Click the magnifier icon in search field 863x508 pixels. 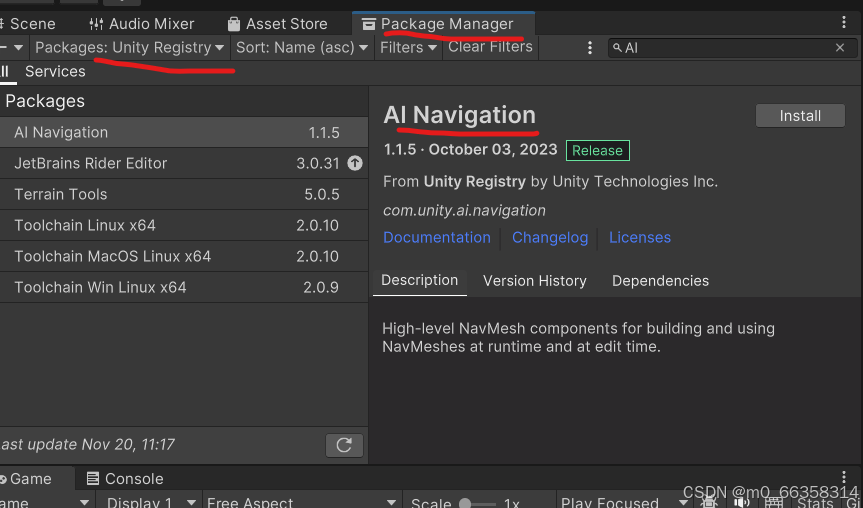click(618, 47)
